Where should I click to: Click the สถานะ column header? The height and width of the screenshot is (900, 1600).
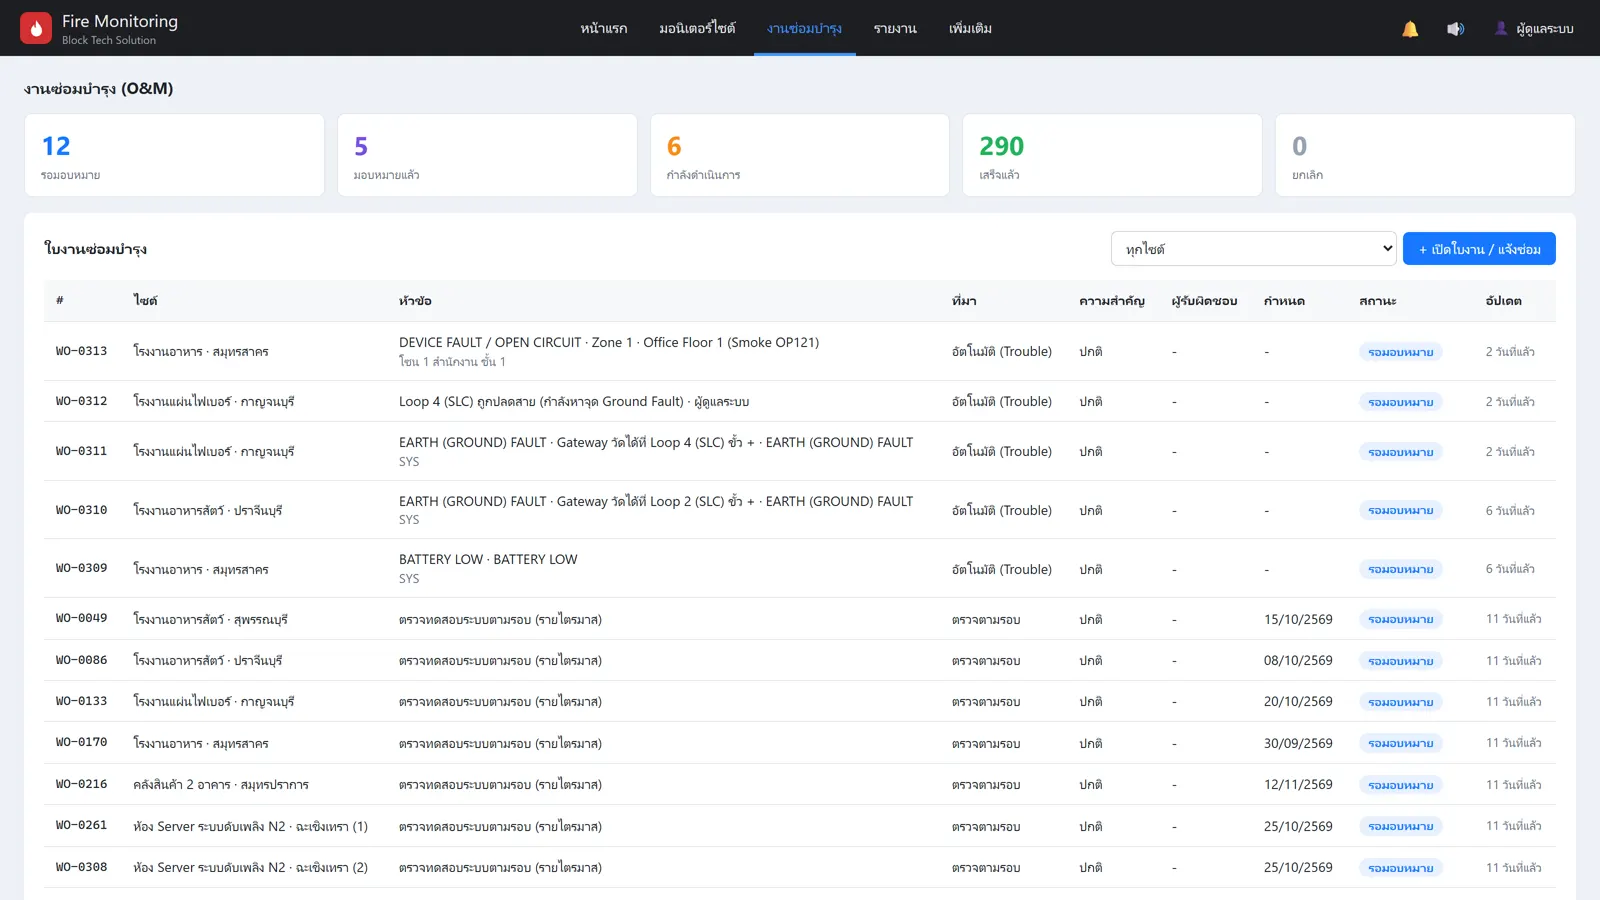[1378, 301]
